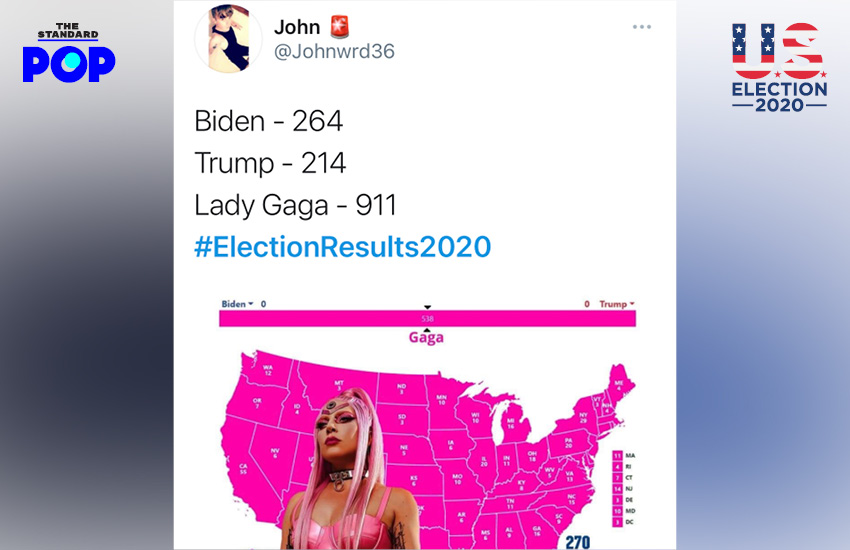Click the red siren emoji beside John
Screen dimensions: 850x550
[340, 27]
